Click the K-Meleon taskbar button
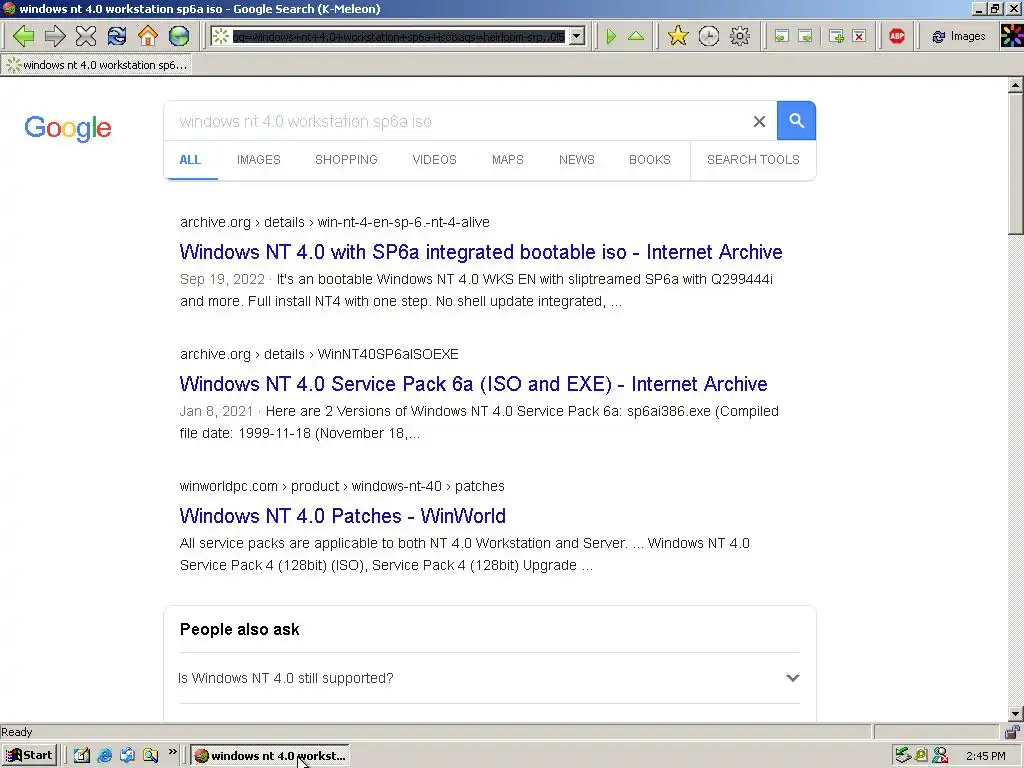Viewport: 1024px width, 768px height. click(270, 756)
